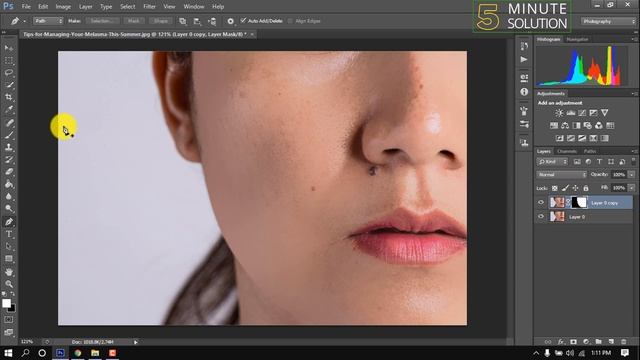Select the Dodge tool
This screenshot has height=360, width=640.
coord(9,209)
